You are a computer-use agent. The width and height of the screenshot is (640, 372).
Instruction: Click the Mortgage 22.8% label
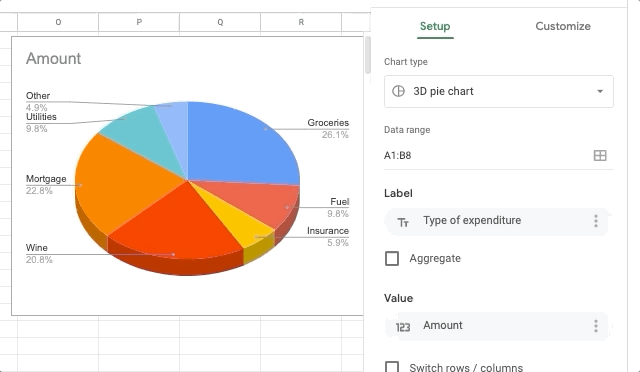(x=46, y=185)
